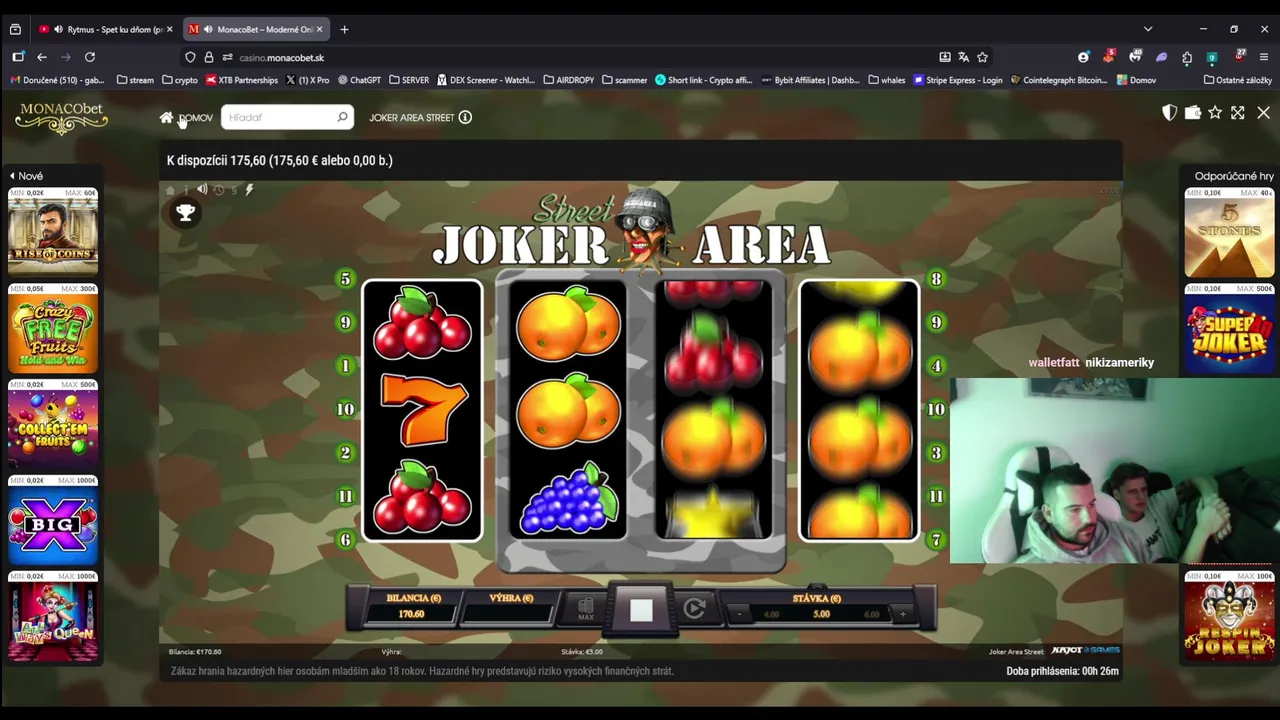
Task: Open Rise of Coins game thumbnail
Action: 53,231
